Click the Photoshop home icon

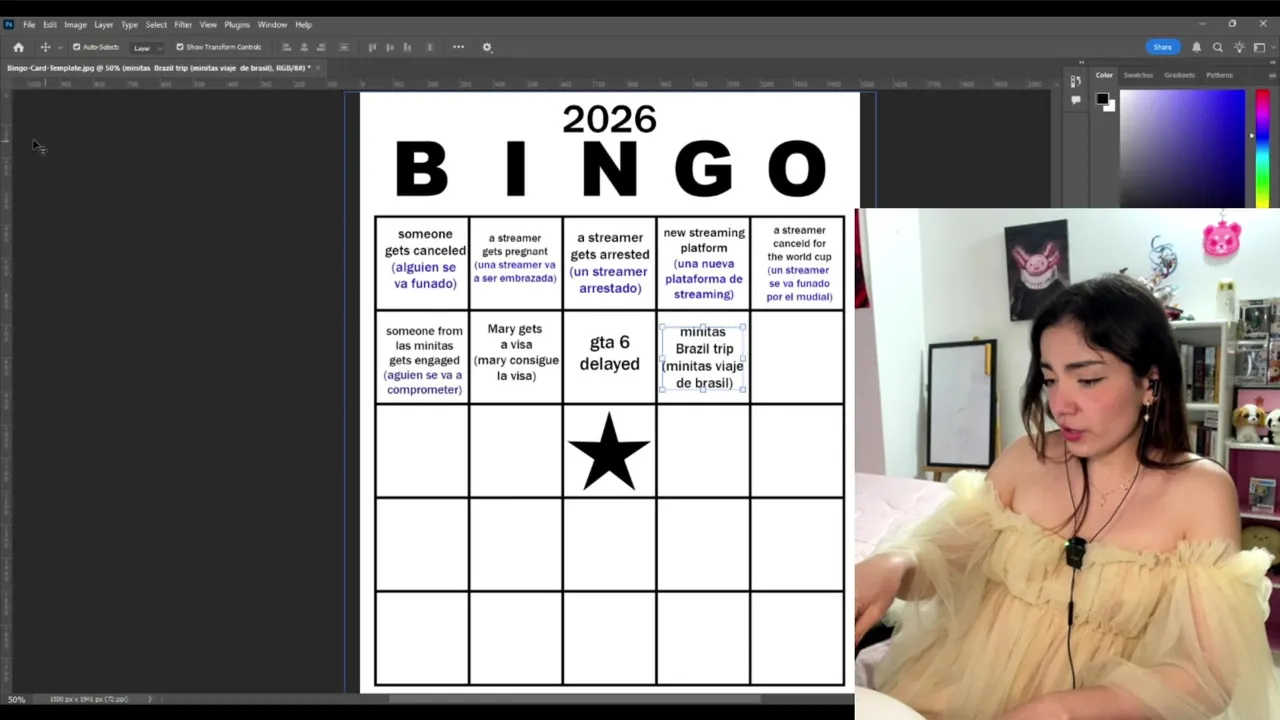click(18, 47)
